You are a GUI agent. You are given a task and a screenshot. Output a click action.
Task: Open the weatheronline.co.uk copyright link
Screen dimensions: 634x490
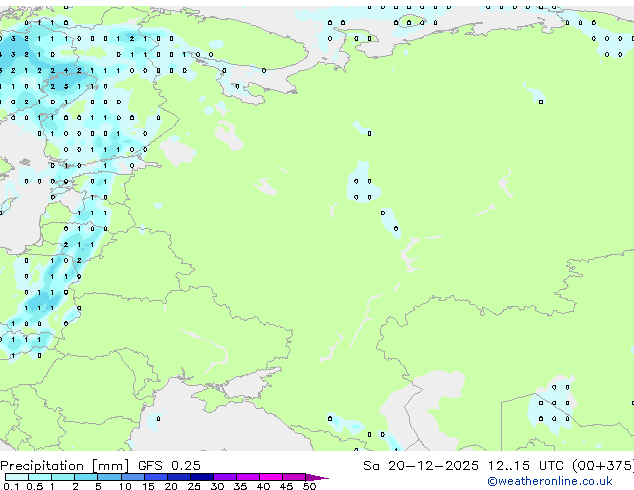point(550,481)
